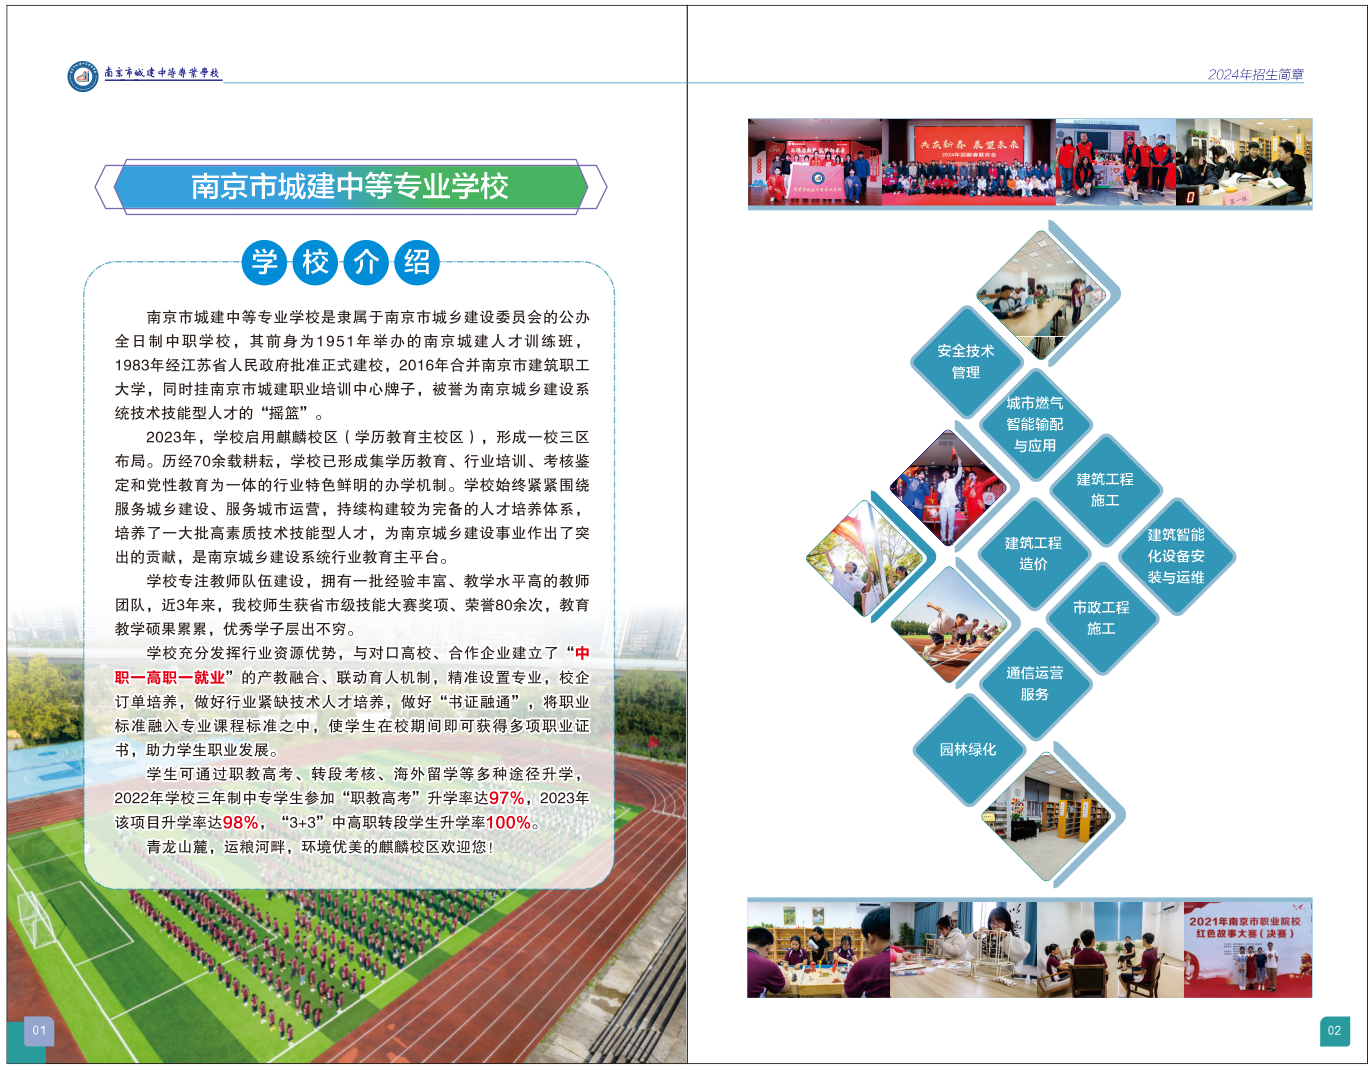Click the line starting '2023年，学校启用麒麟校区'
This screenshot has height=1070, width=1368.
click(x=368, y=437)
